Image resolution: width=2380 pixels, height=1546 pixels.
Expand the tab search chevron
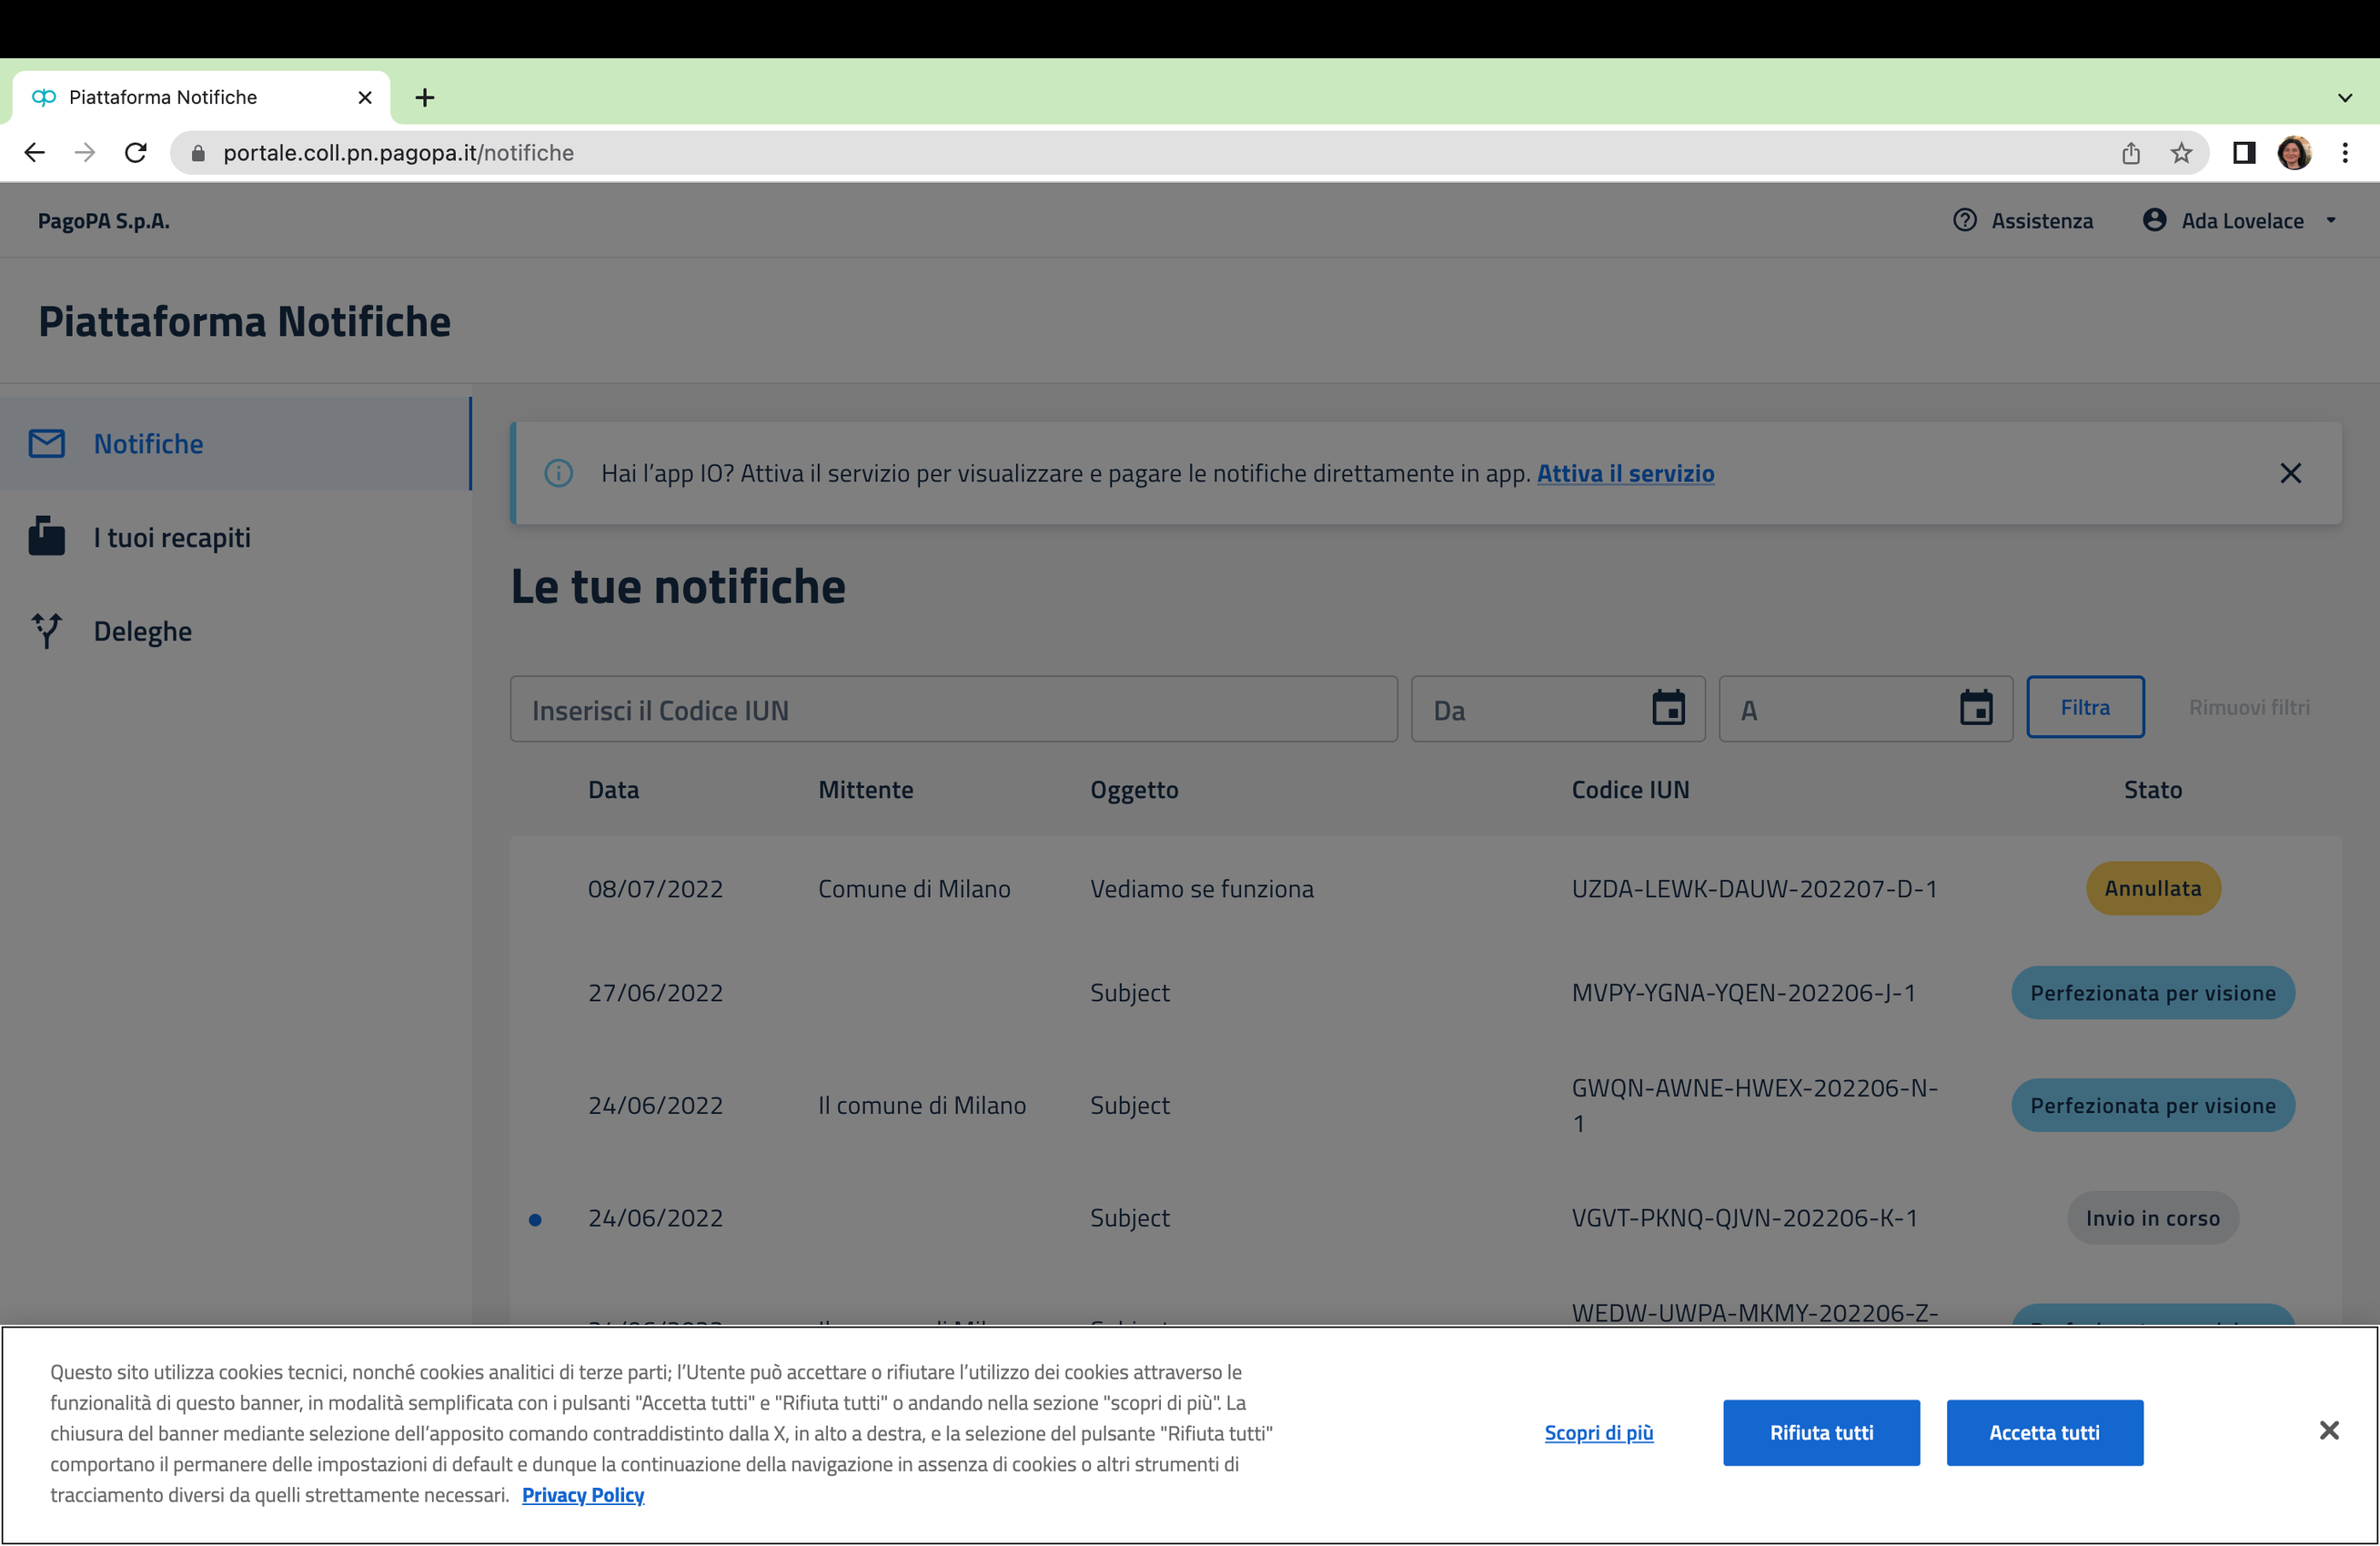(x=2344, y=98)
